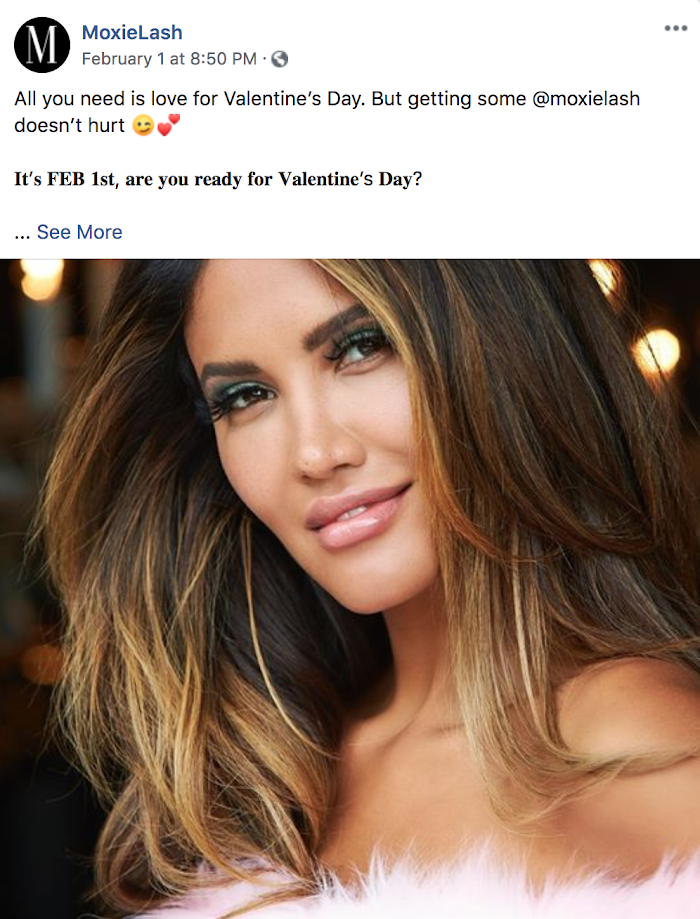Click the @moxielash mention in post text
The width and height of the screenshot is (700, 919).
(586, 98)
